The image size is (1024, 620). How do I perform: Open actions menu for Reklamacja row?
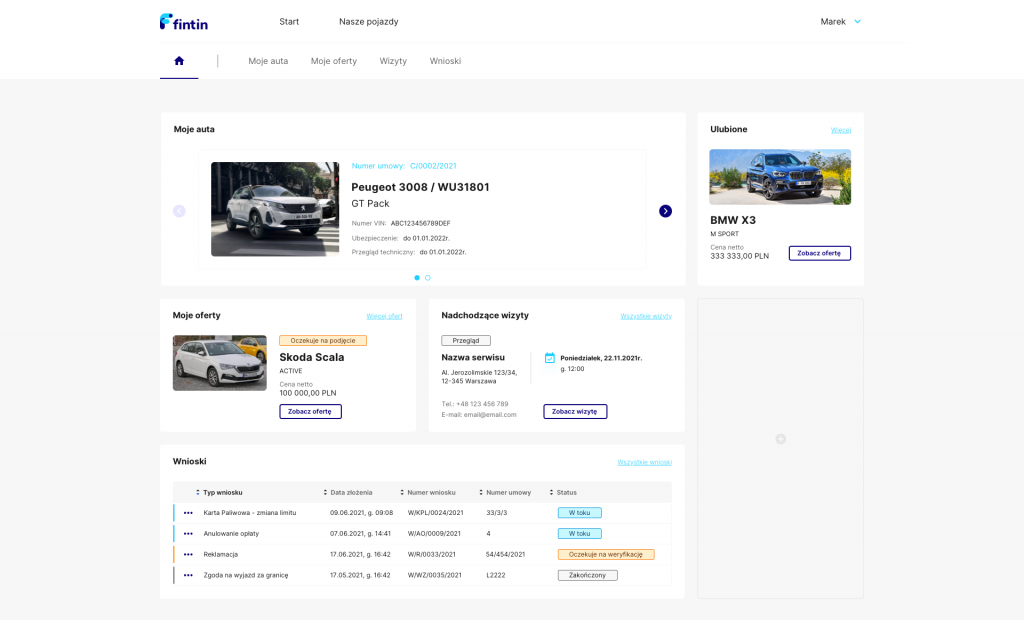(188, 555)
